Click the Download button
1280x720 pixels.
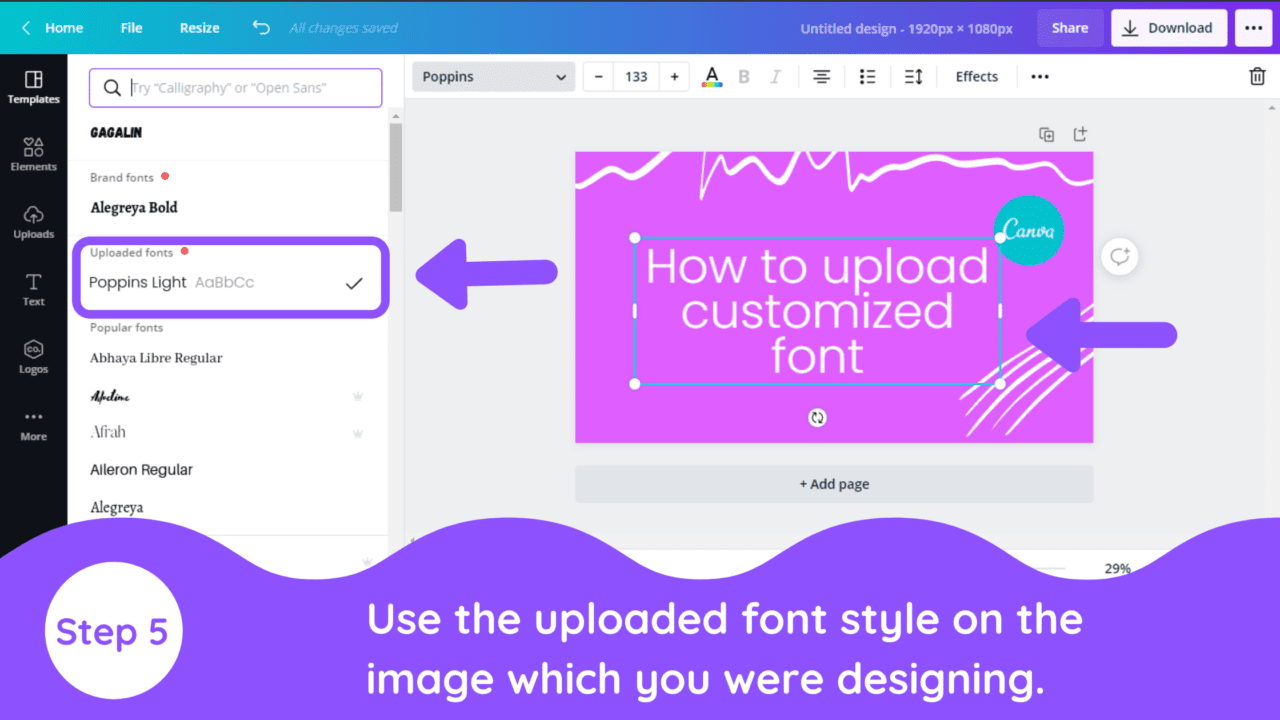[1168, 27]
